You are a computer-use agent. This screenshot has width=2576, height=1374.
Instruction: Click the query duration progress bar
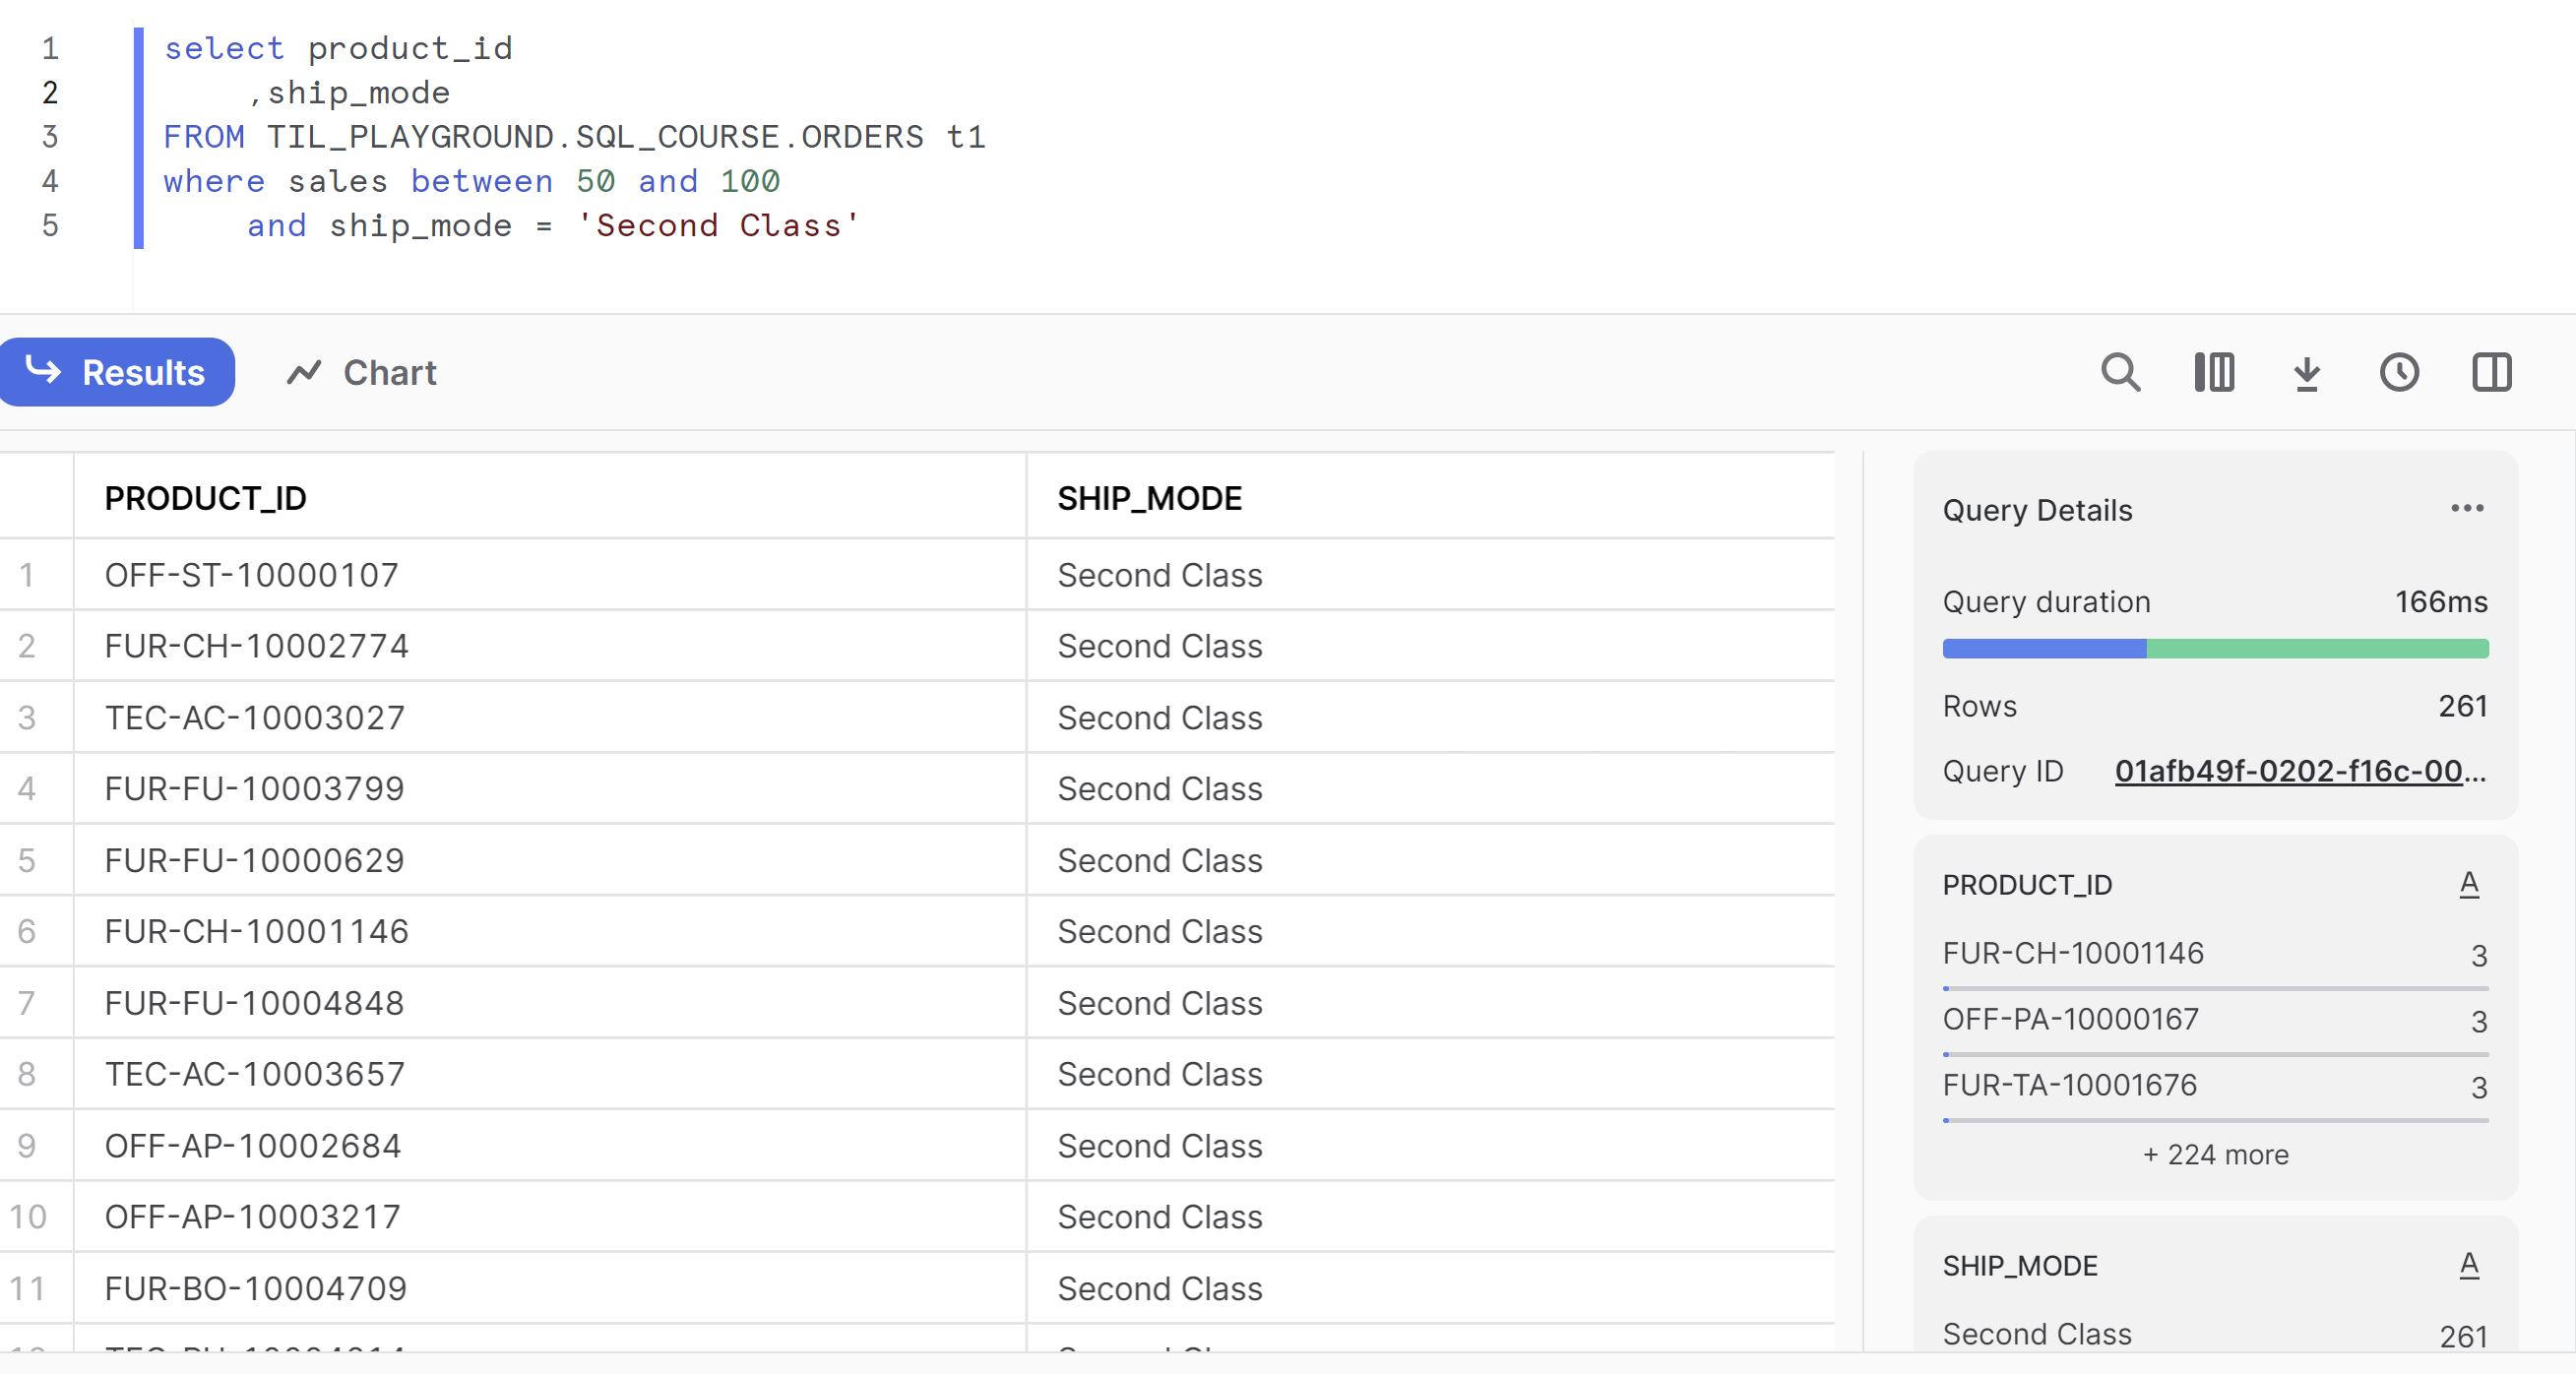click(x=2215, y=649)
